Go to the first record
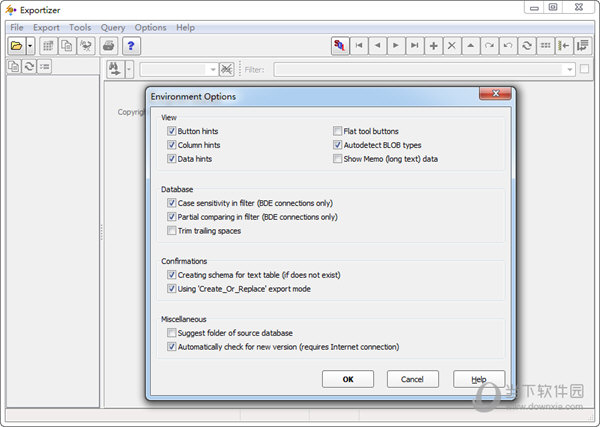 coord(359,46)
